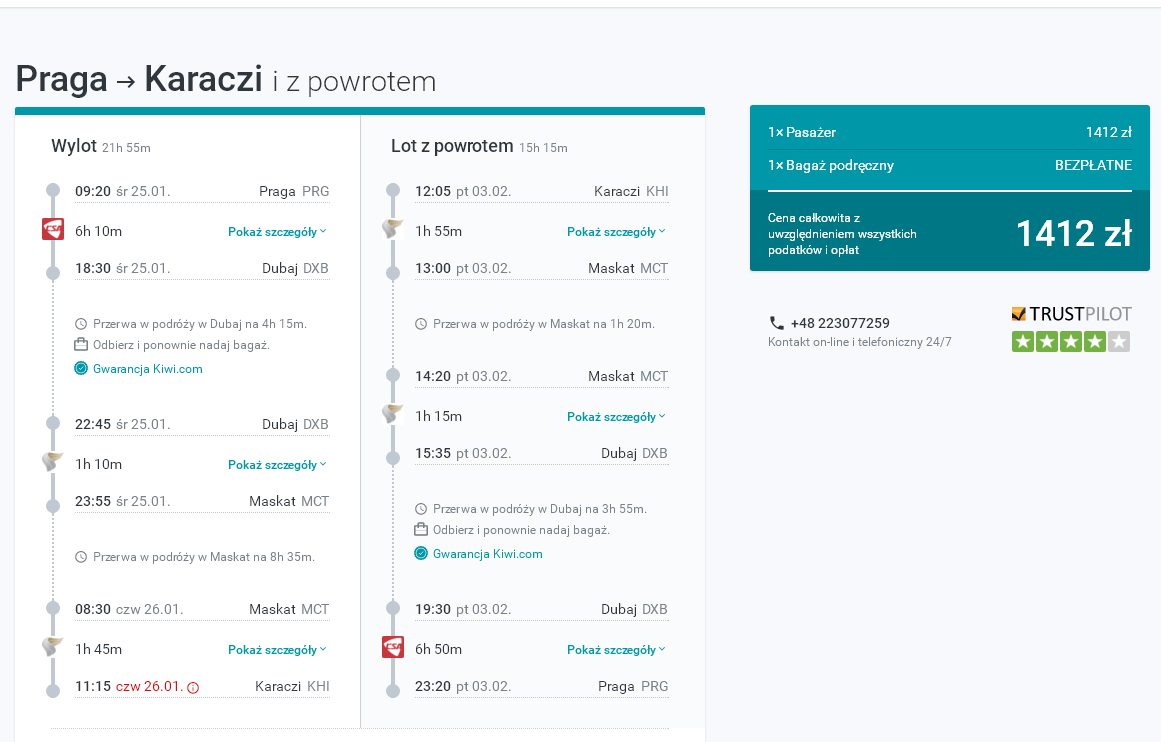This screenshot has width=1161, height=742.
Task: Show details for the 1h 10m Dubaj–Maskat flight
Action: [x=277, y=465]
